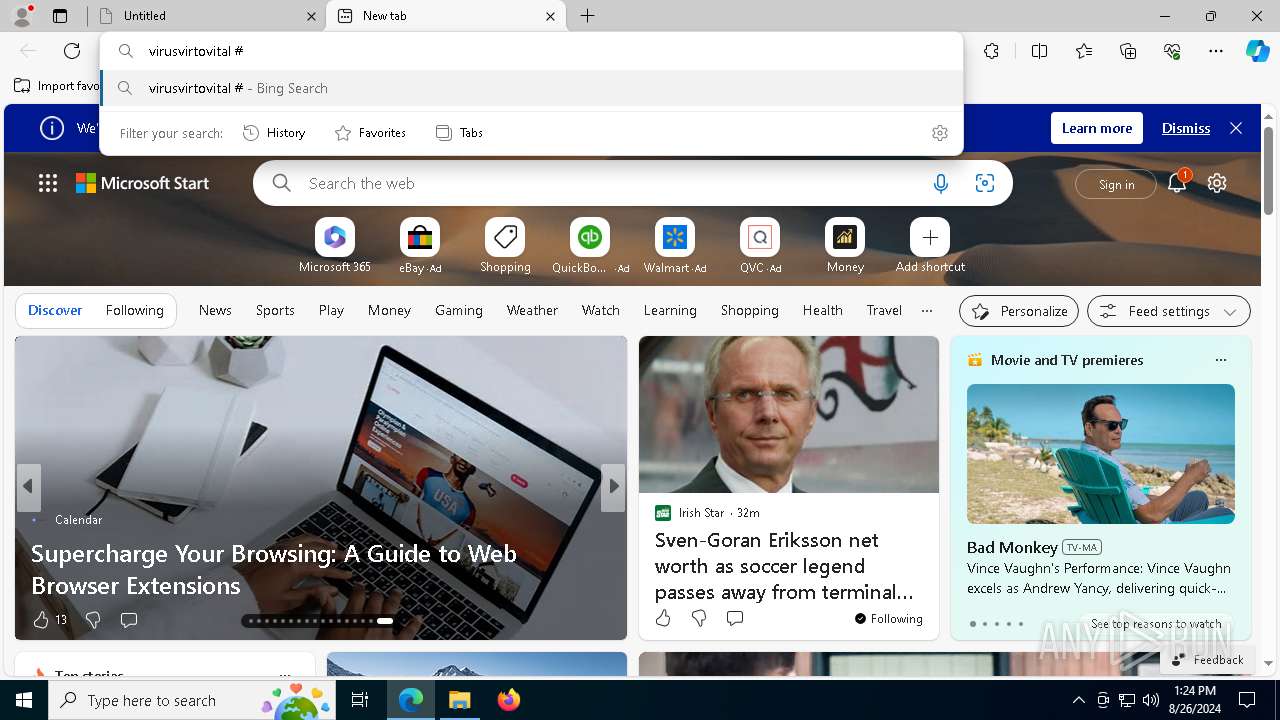
Task: Refresh the page with reload icon
Action: [72, 51]
